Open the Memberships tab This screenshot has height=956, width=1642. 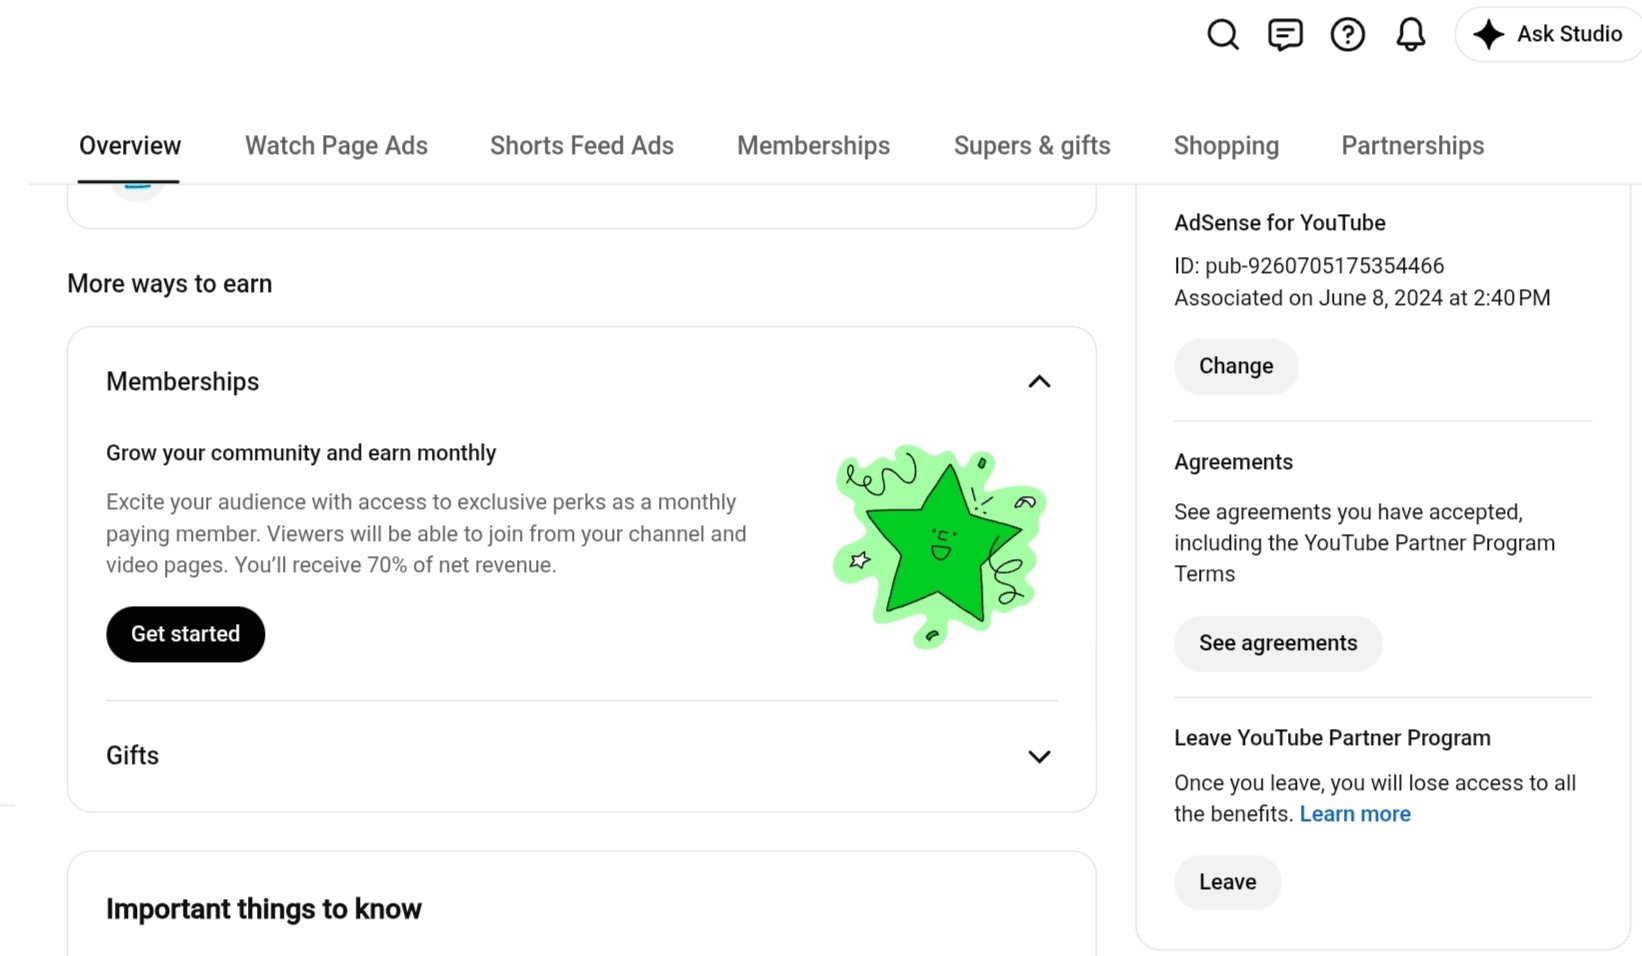(x=813, y=146)
